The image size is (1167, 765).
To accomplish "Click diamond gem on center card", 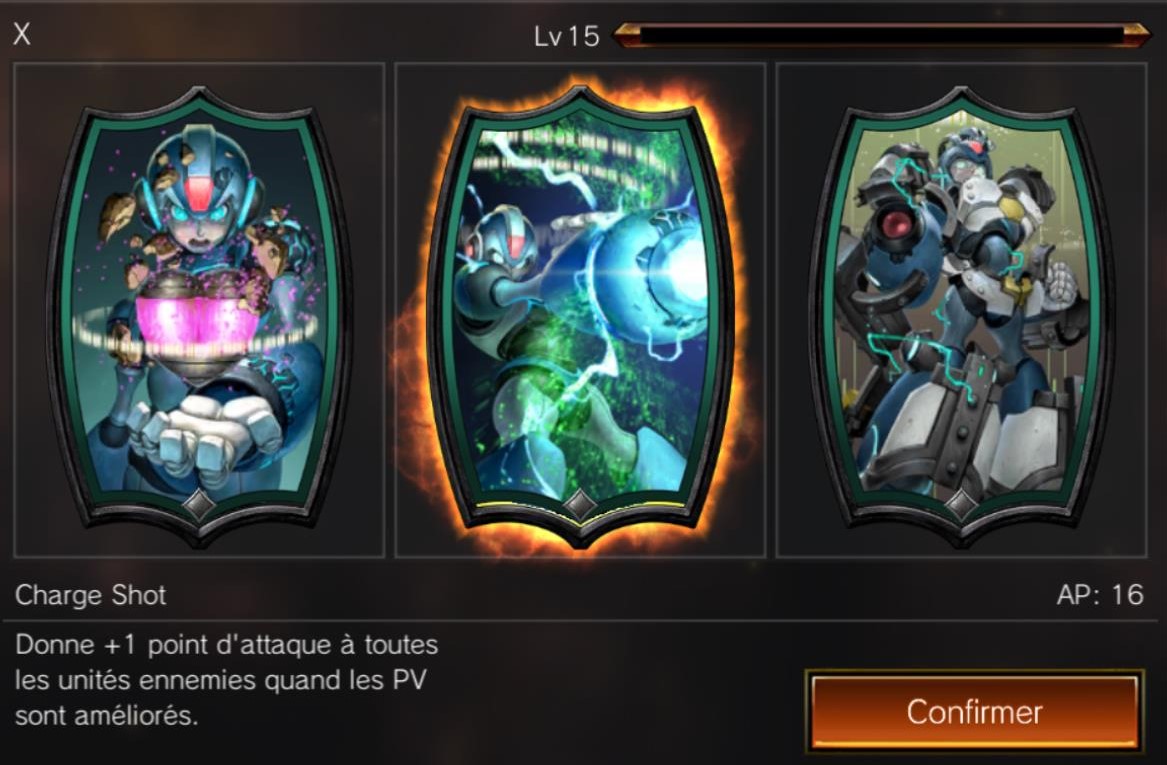I will coord(581,506).
